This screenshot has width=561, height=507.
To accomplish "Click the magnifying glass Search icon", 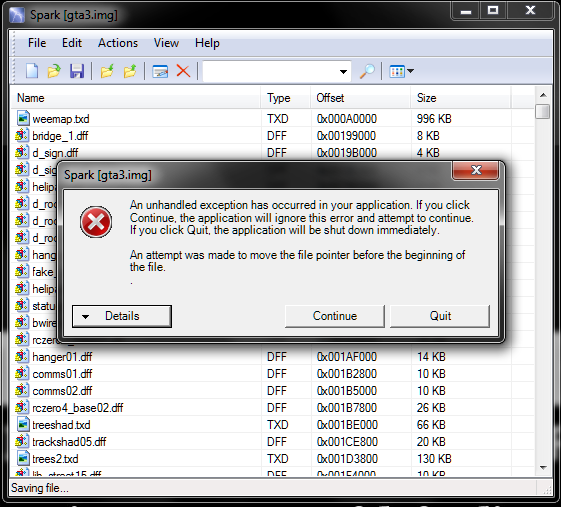I will 367,71.
